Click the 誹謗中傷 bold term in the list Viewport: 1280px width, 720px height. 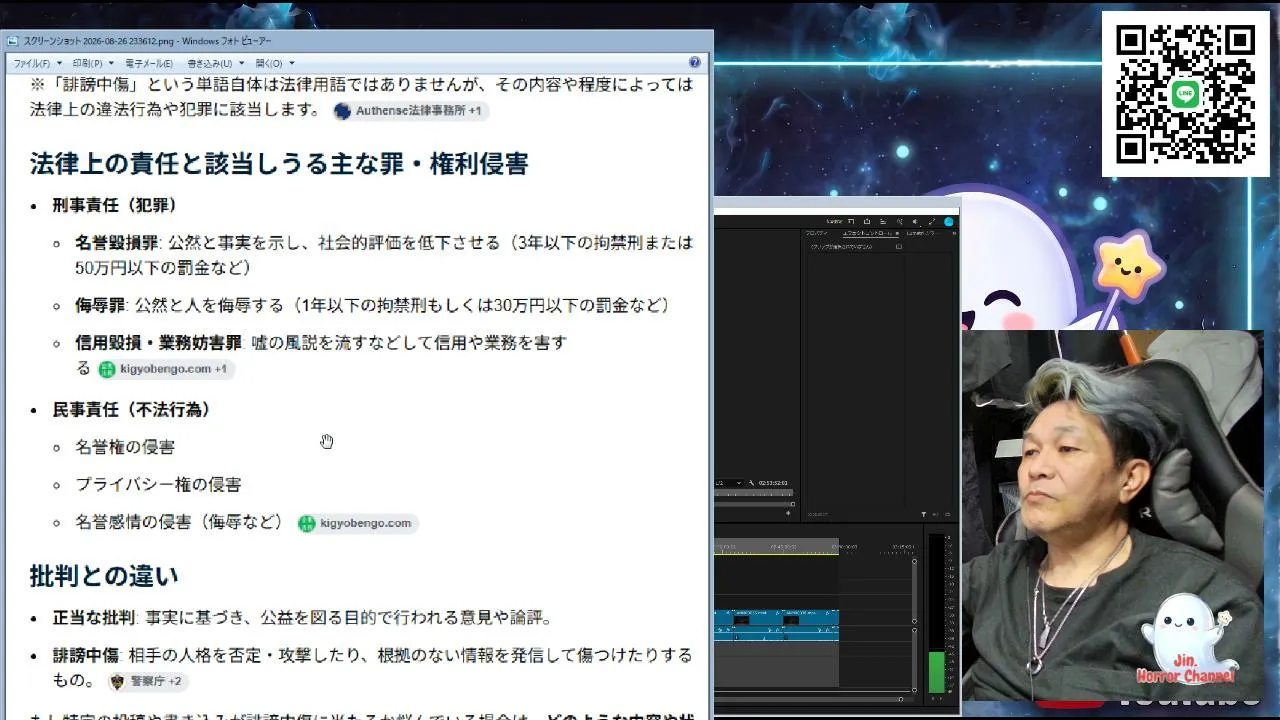coord(86,656)
